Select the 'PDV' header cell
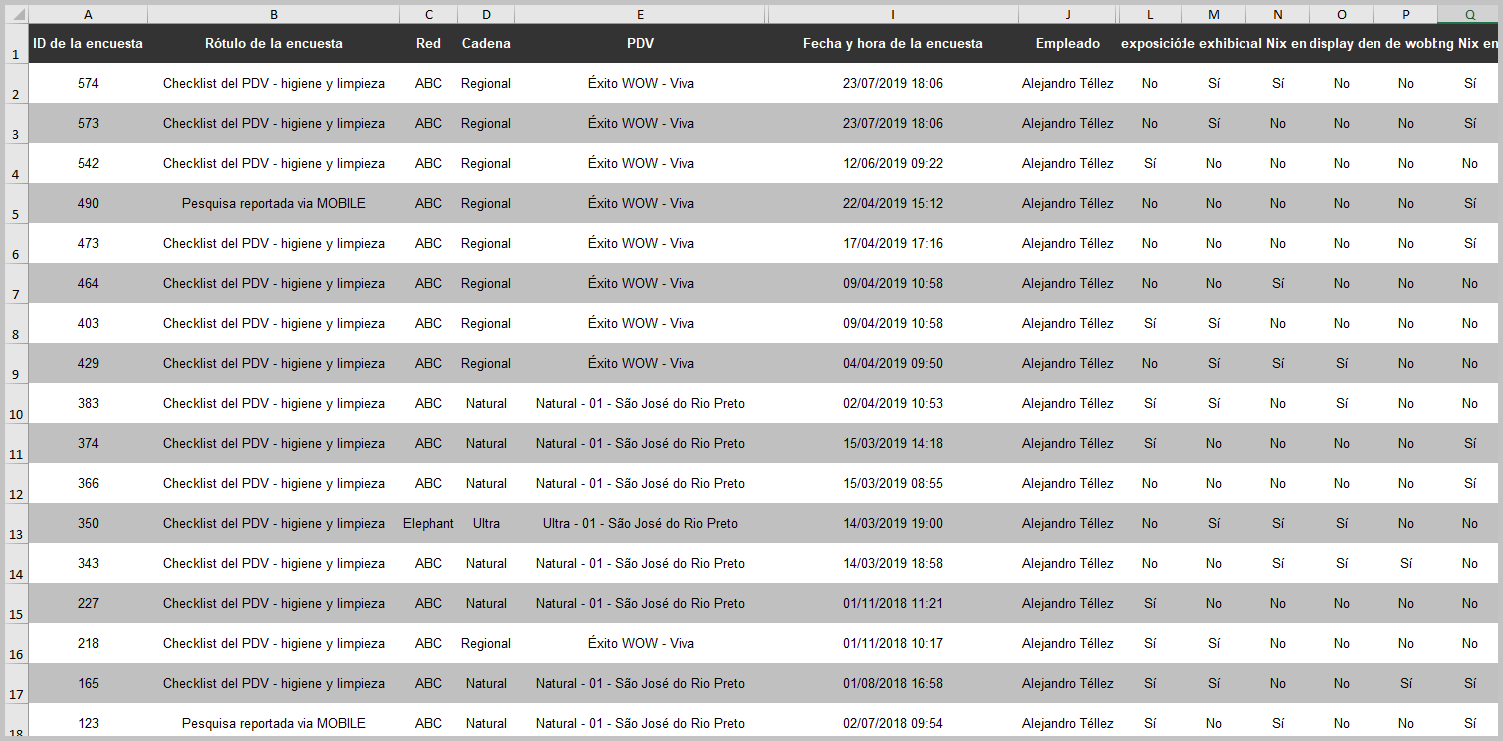This screenshot has width=1503, height=741. coord(640,44)
